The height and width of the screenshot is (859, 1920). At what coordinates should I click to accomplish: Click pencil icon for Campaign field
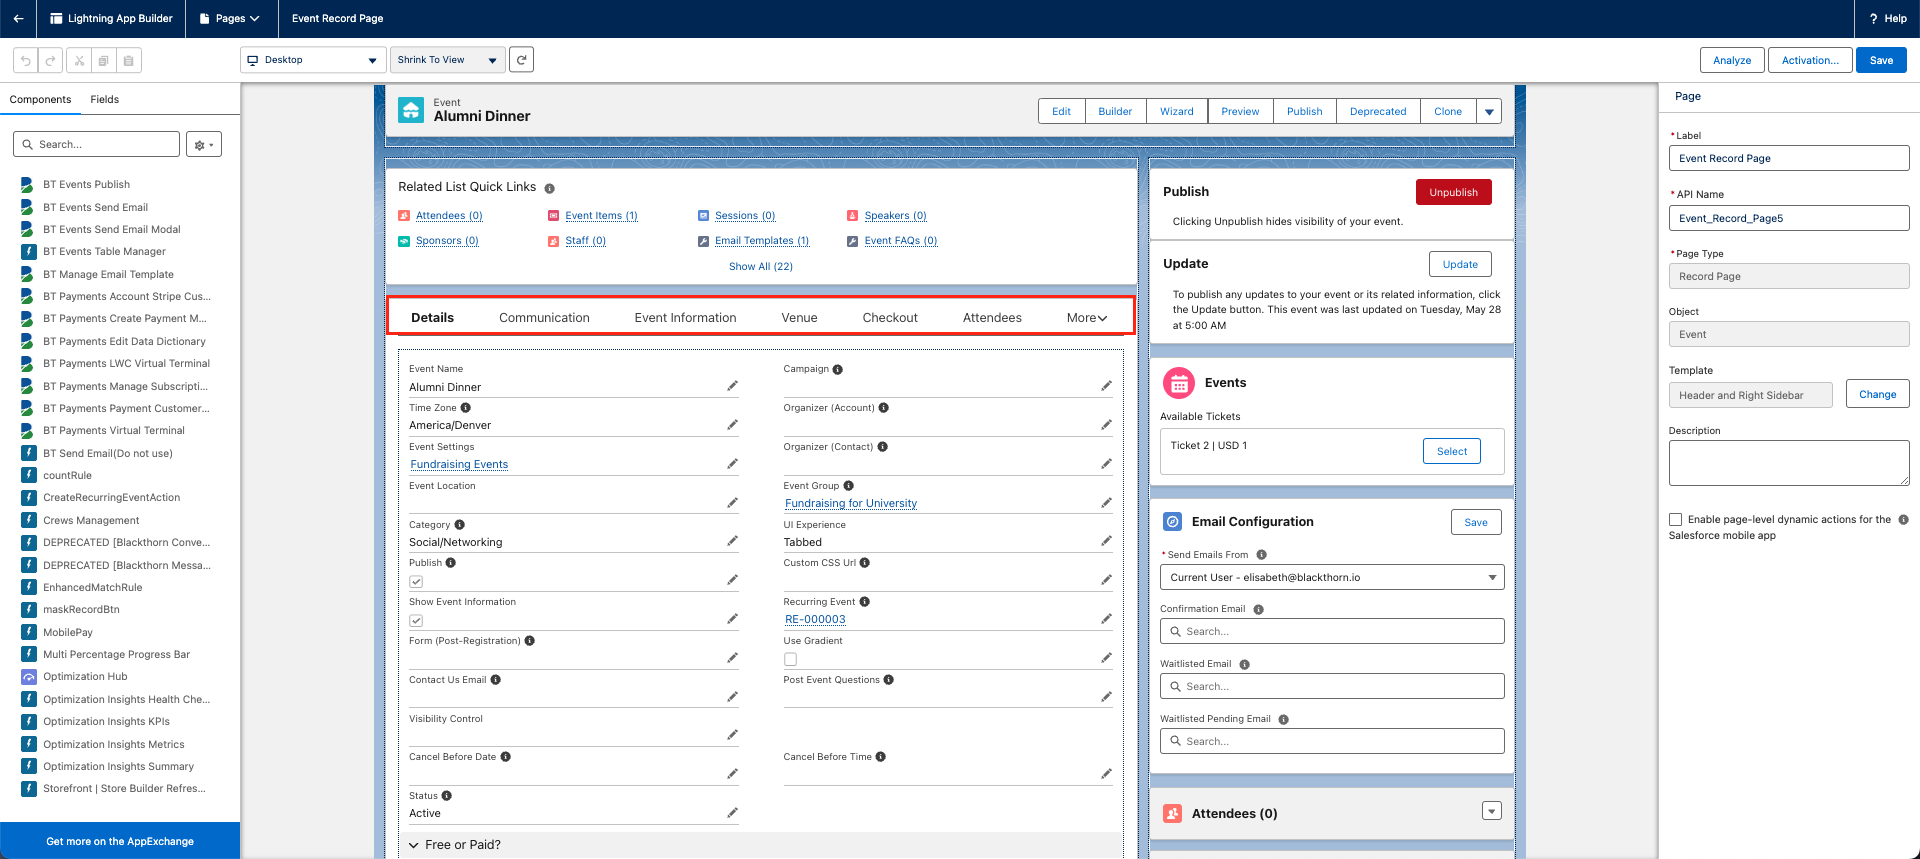pyautogui.click(x=1106, y=386)
